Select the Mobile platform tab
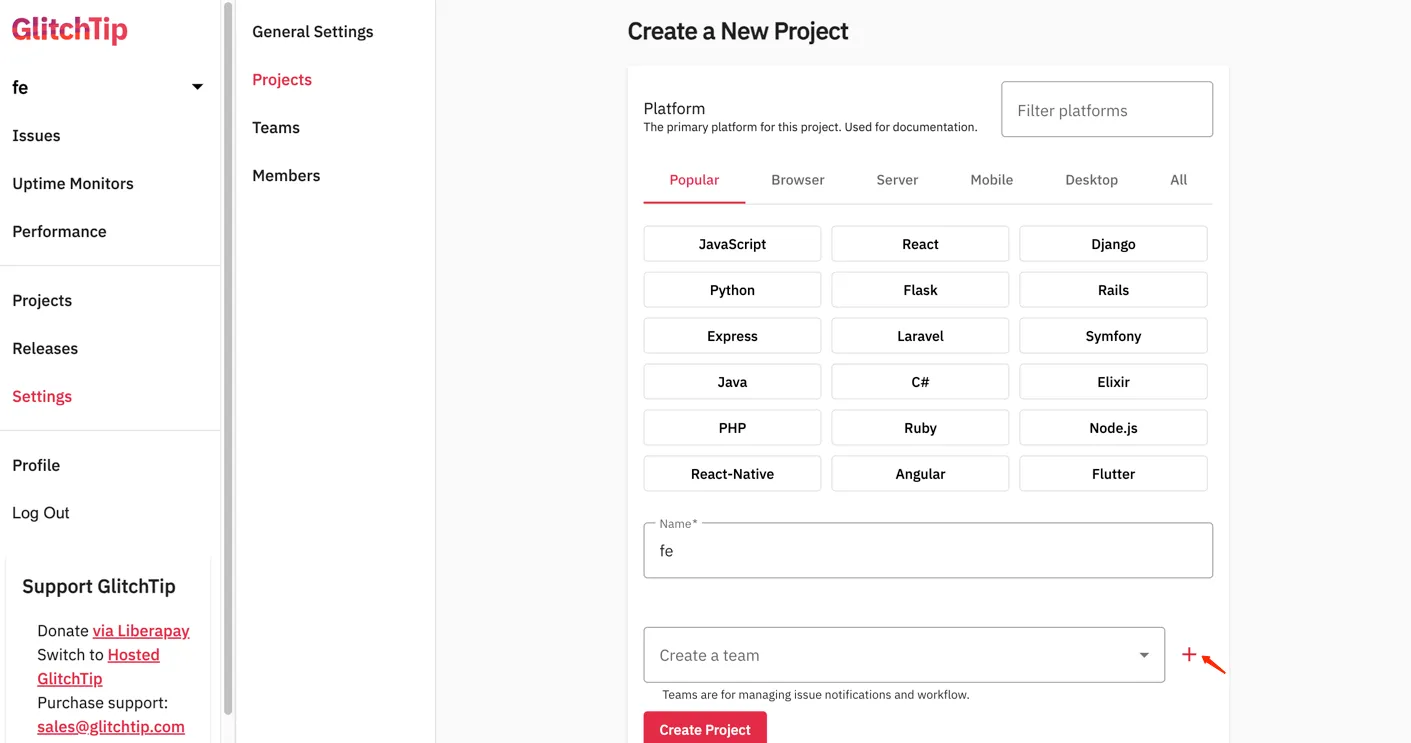Viewport: 1411px width, 743px height. (991, 180)
